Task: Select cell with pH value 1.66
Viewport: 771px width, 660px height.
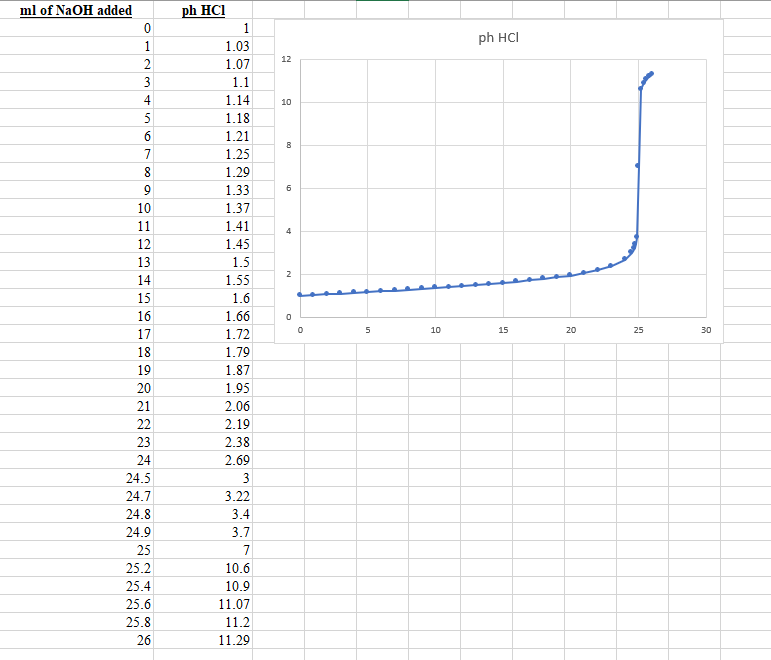Action: click(203, 316)
